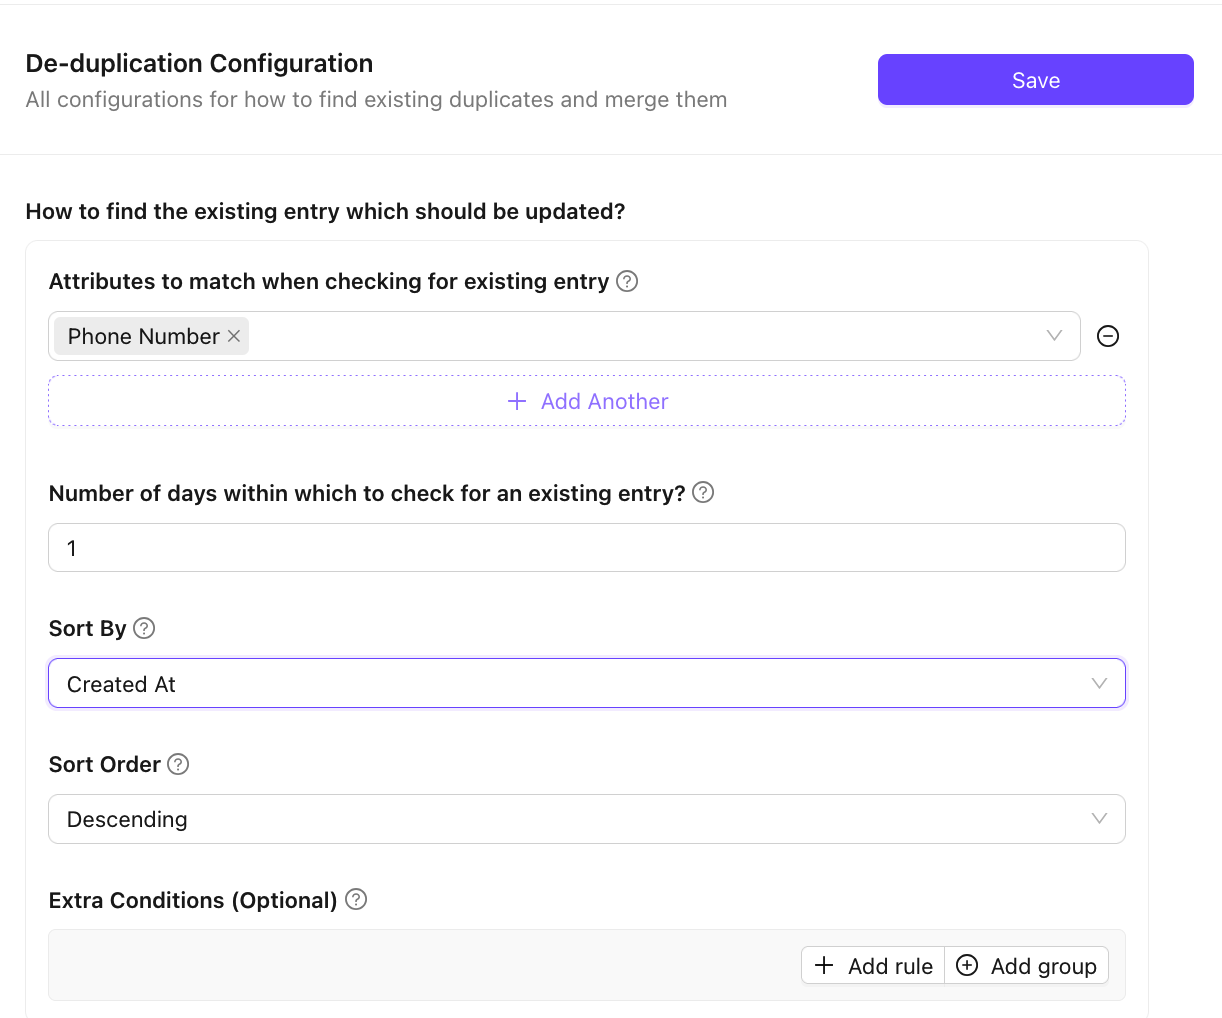Image resolution: width=1222 pixels, height=1018 pixels.
Task: Click the plus icon in Add Another
Action: tap(517, 401)
